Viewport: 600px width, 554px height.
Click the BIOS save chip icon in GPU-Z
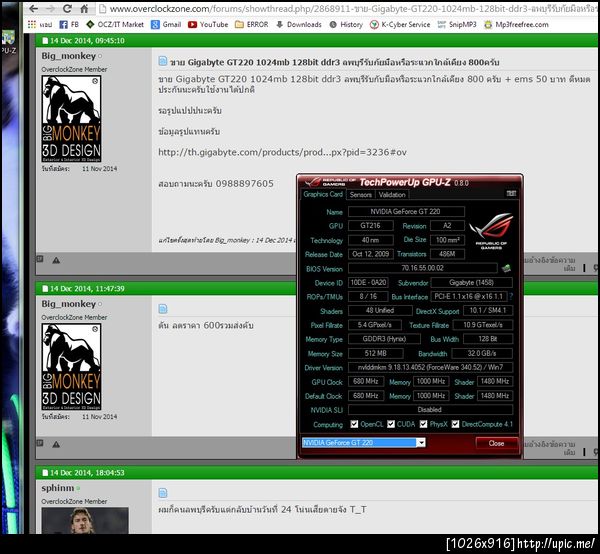pyautogui.click(x=506, y=268)
